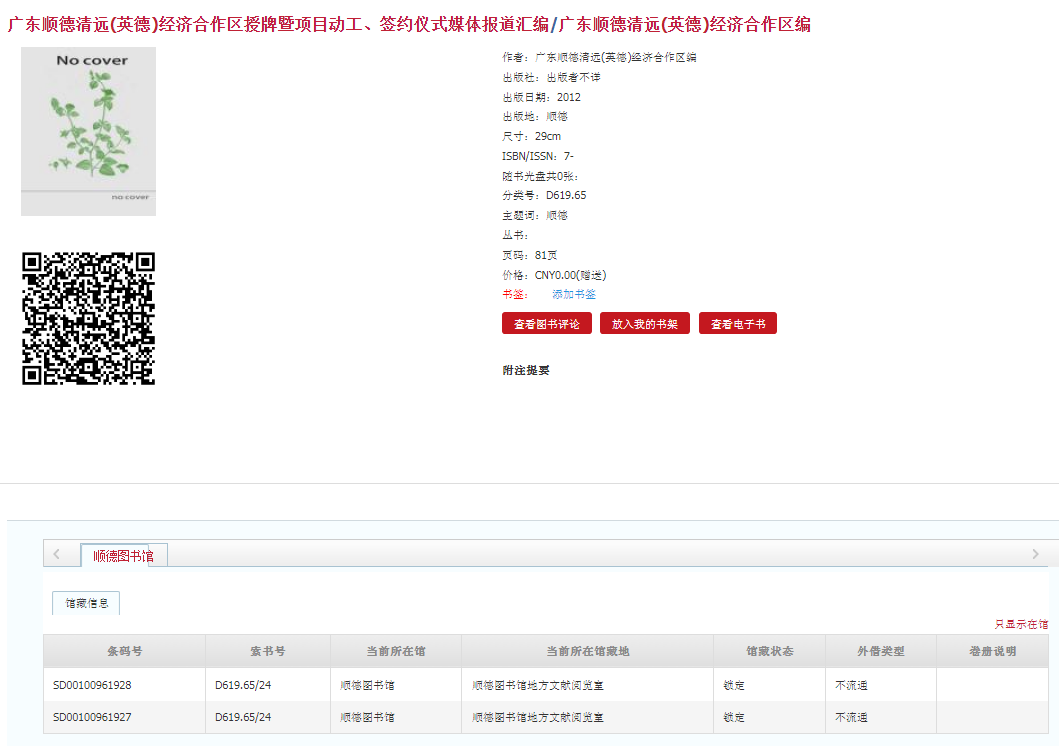
Task: Click the 分类号 D619.65 line
Action: coord(544,195)
